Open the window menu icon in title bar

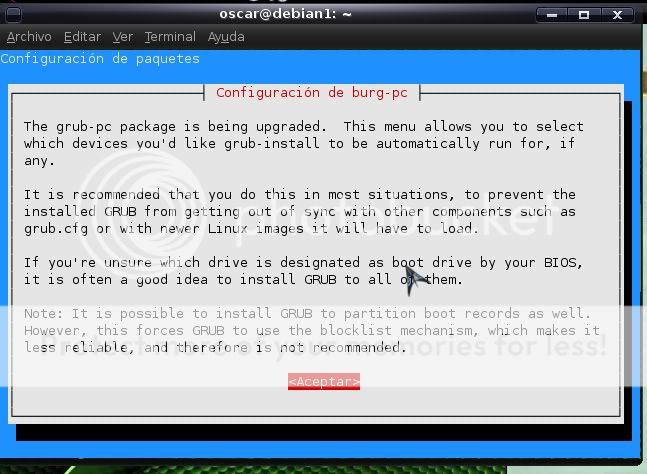pyautogui.click(x=13, y=15)
